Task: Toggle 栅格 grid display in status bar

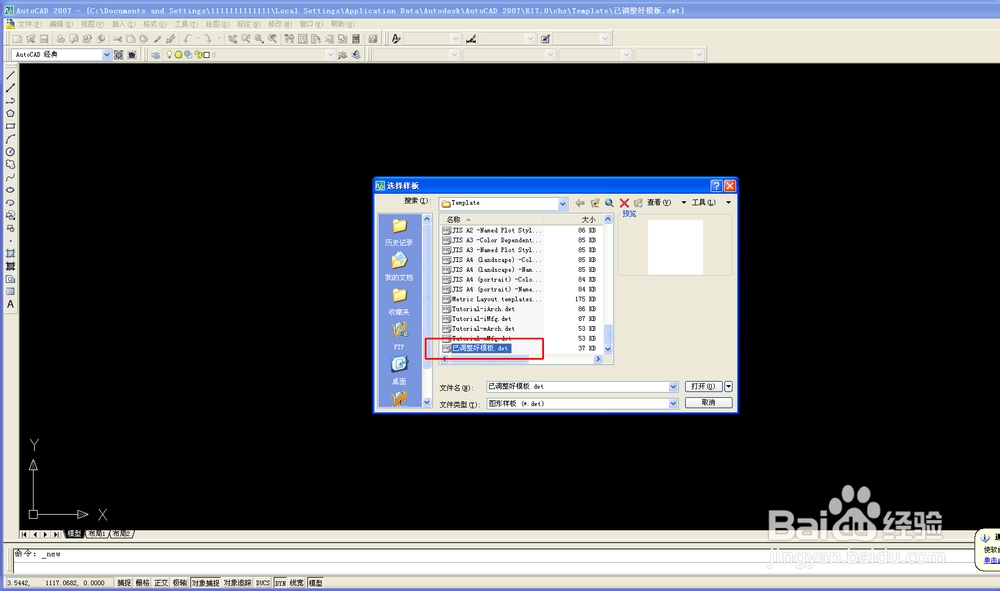Action: tap(142, 583)
